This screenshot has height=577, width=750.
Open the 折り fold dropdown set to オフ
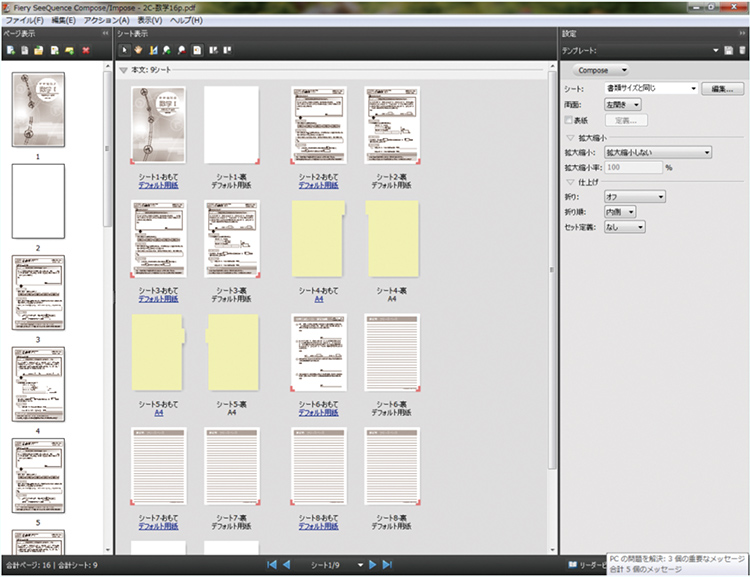click(x=634, y=197)
